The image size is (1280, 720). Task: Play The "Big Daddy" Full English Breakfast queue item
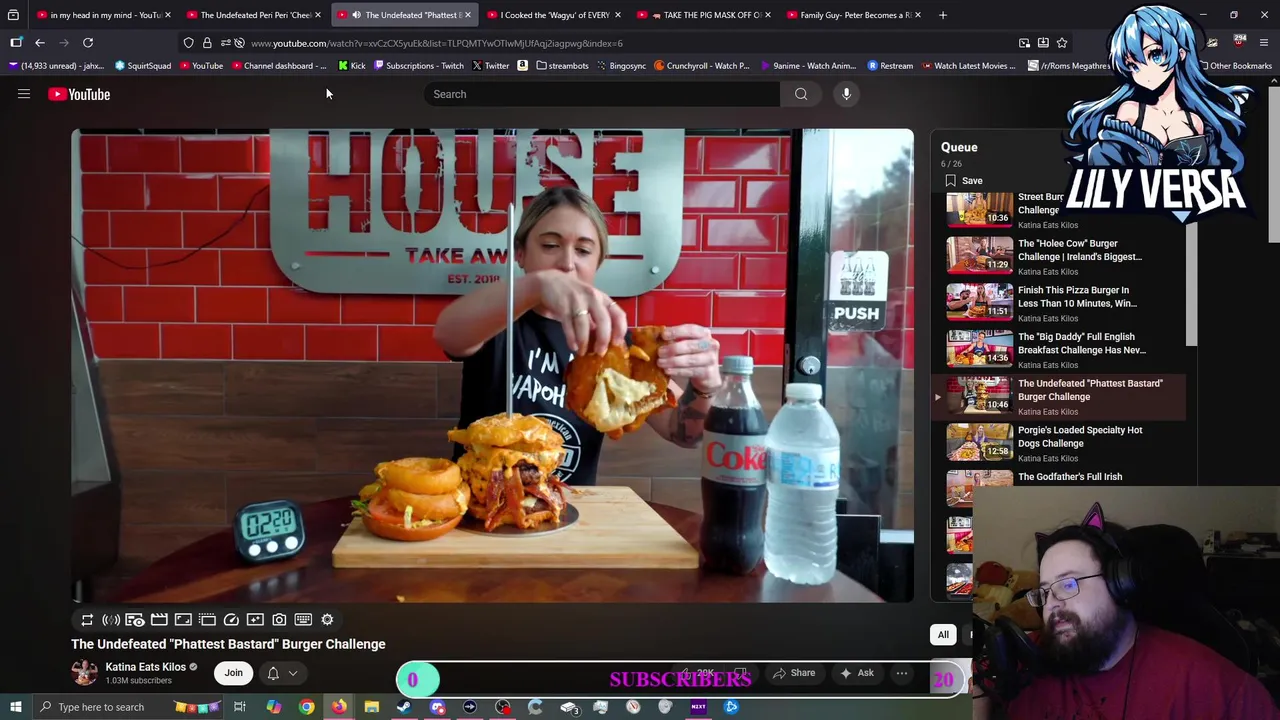[1060, 351]
